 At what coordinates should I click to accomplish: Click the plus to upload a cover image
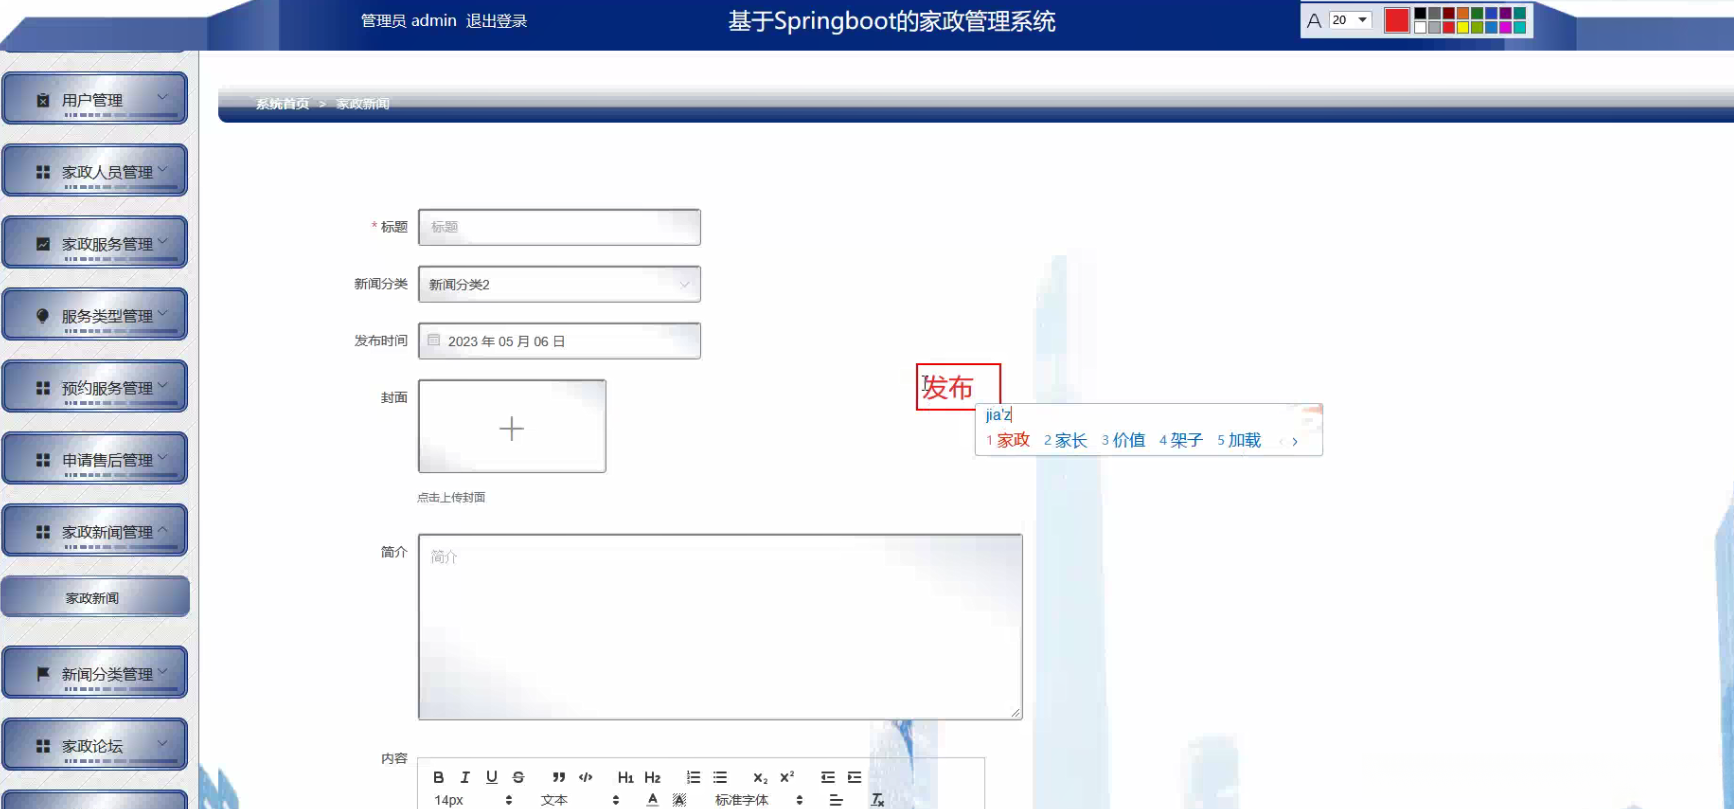[512, 428]
